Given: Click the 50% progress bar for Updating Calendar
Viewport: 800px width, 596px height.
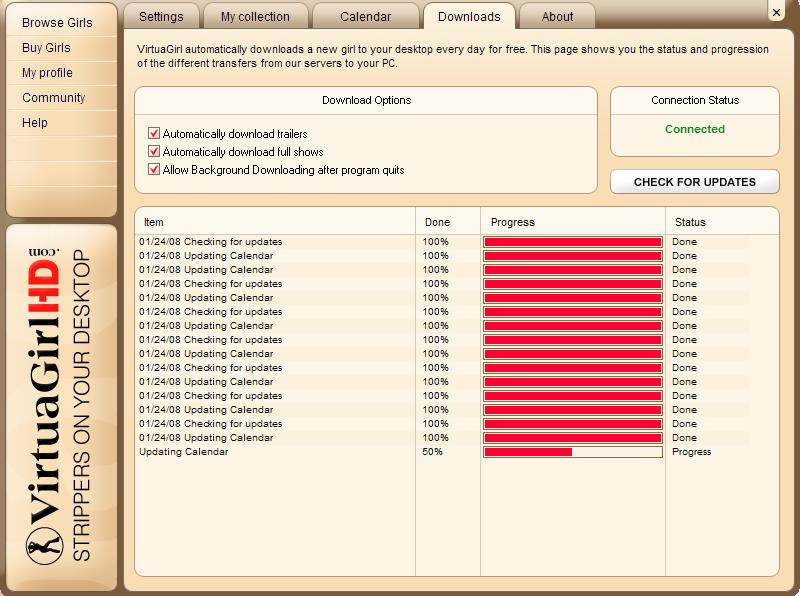Looking at the screenshot, I should coord(572,452).
